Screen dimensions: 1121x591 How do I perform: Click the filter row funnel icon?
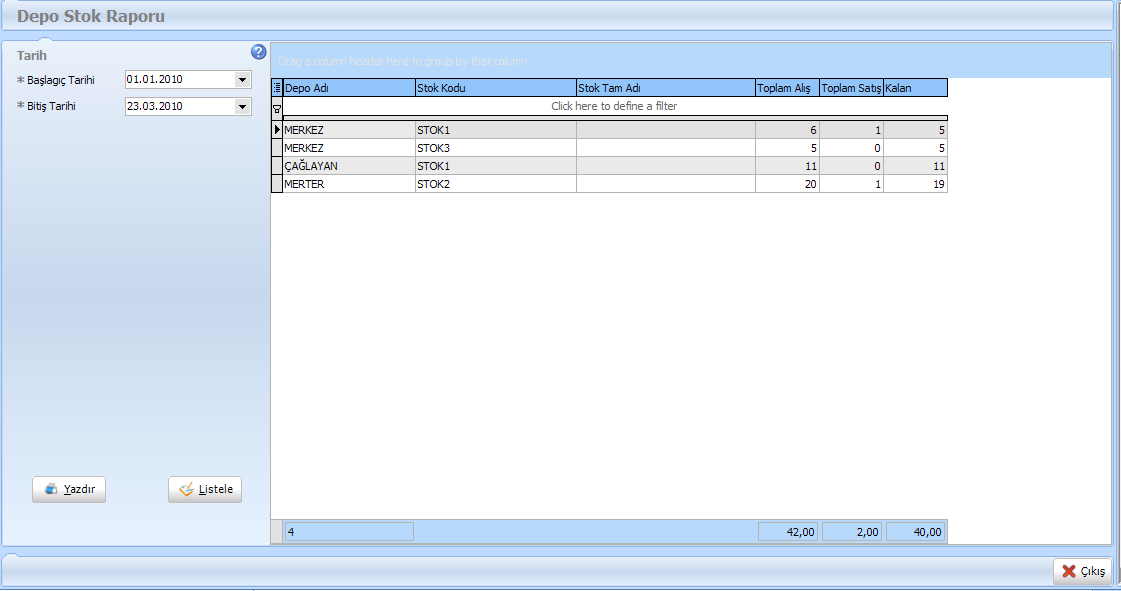(277, 107)
